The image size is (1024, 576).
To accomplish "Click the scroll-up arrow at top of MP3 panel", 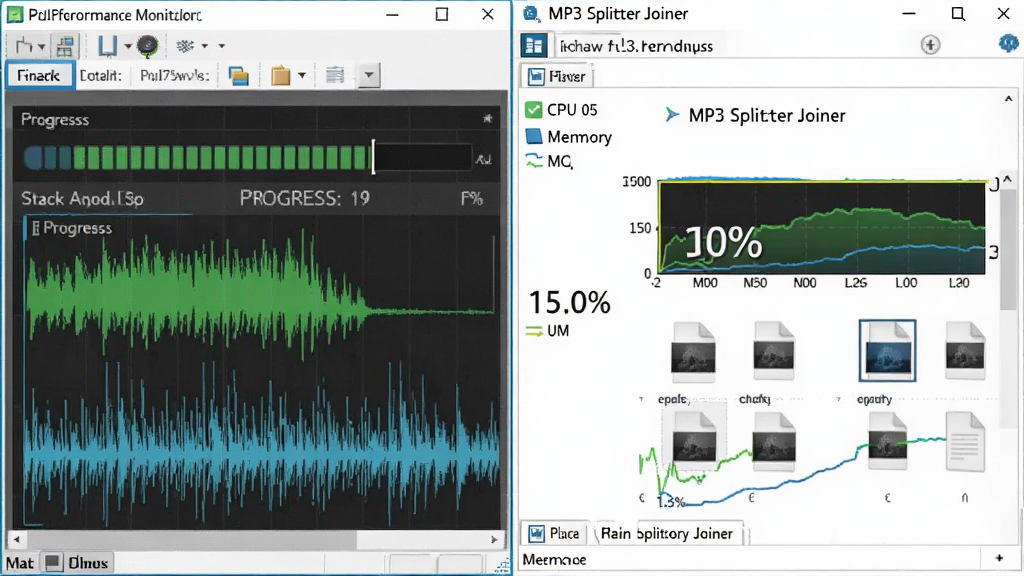I will (x=1008, y=99).
